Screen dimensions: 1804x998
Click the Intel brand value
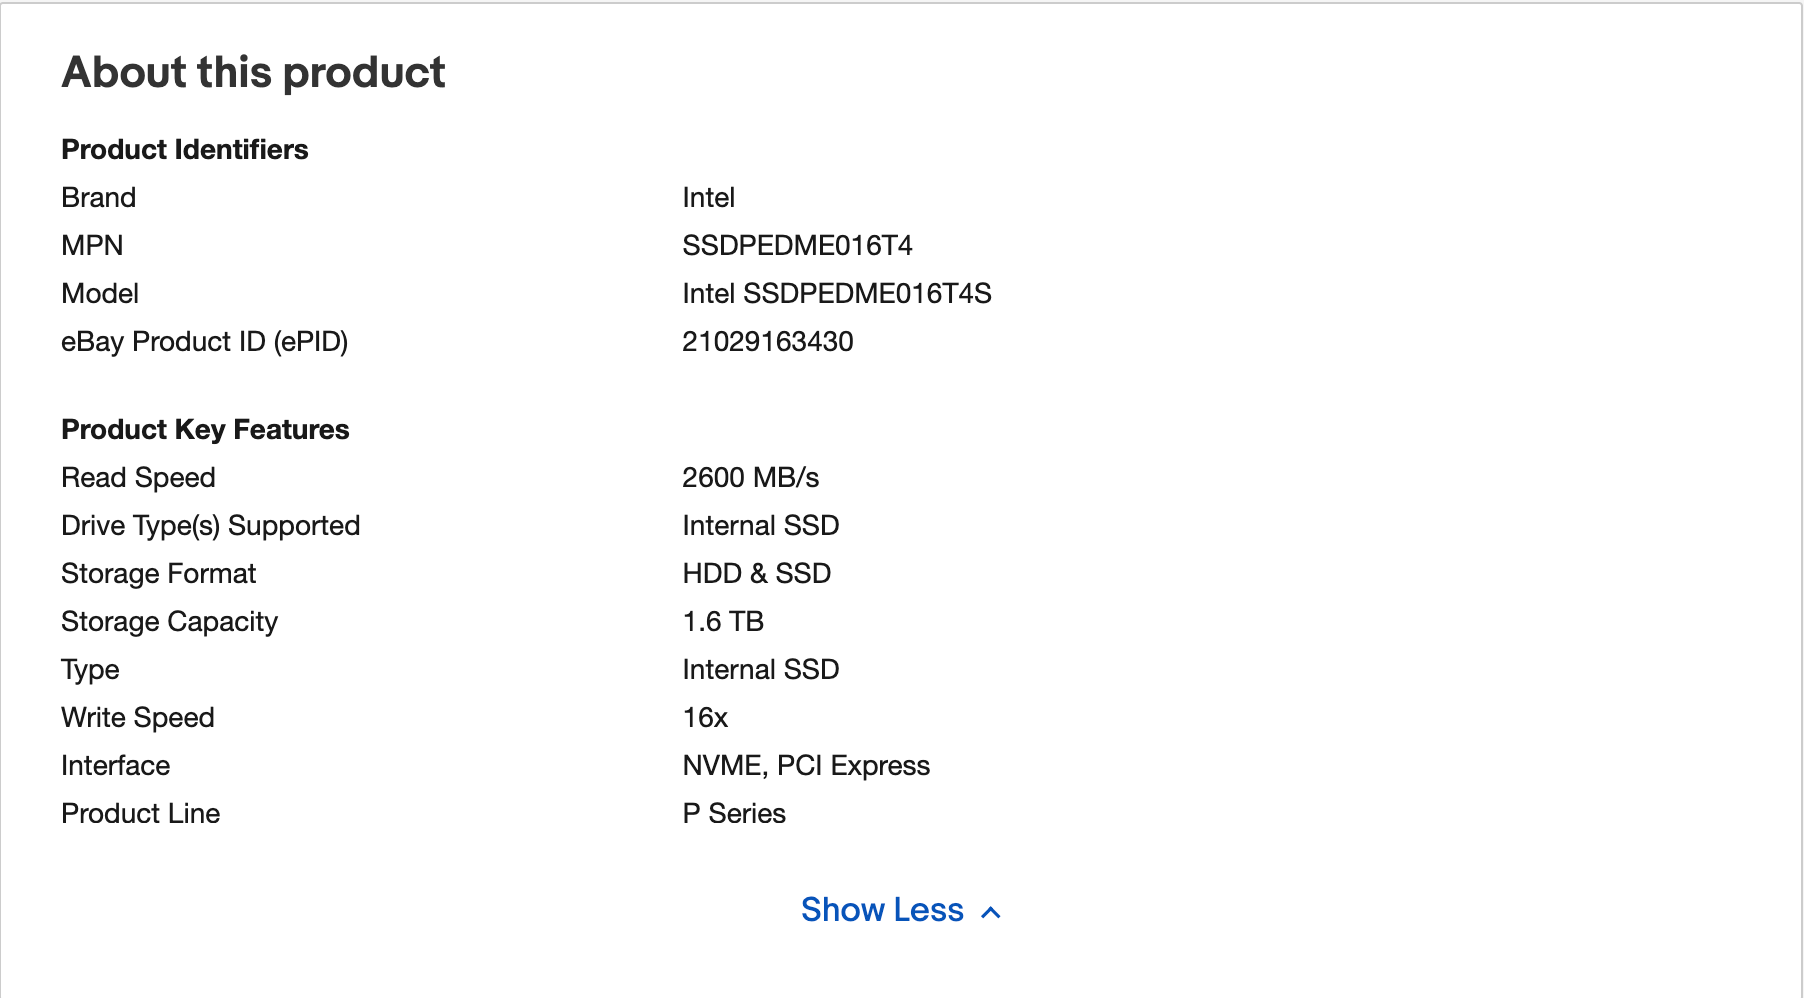(x=708, y=197)
